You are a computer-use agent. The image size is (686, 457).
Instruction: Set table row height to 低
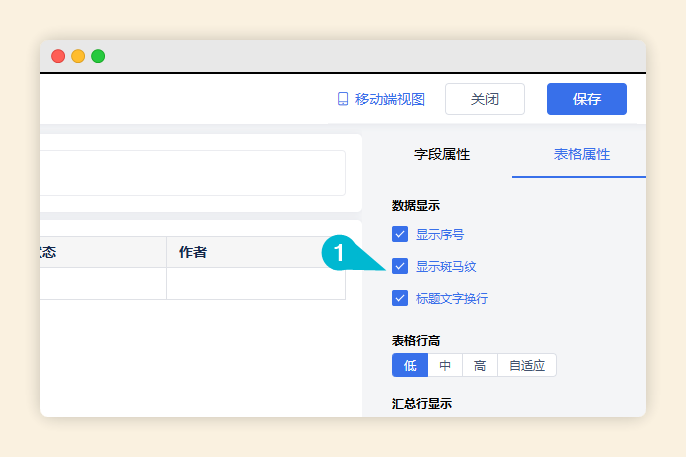pos(410,365)
